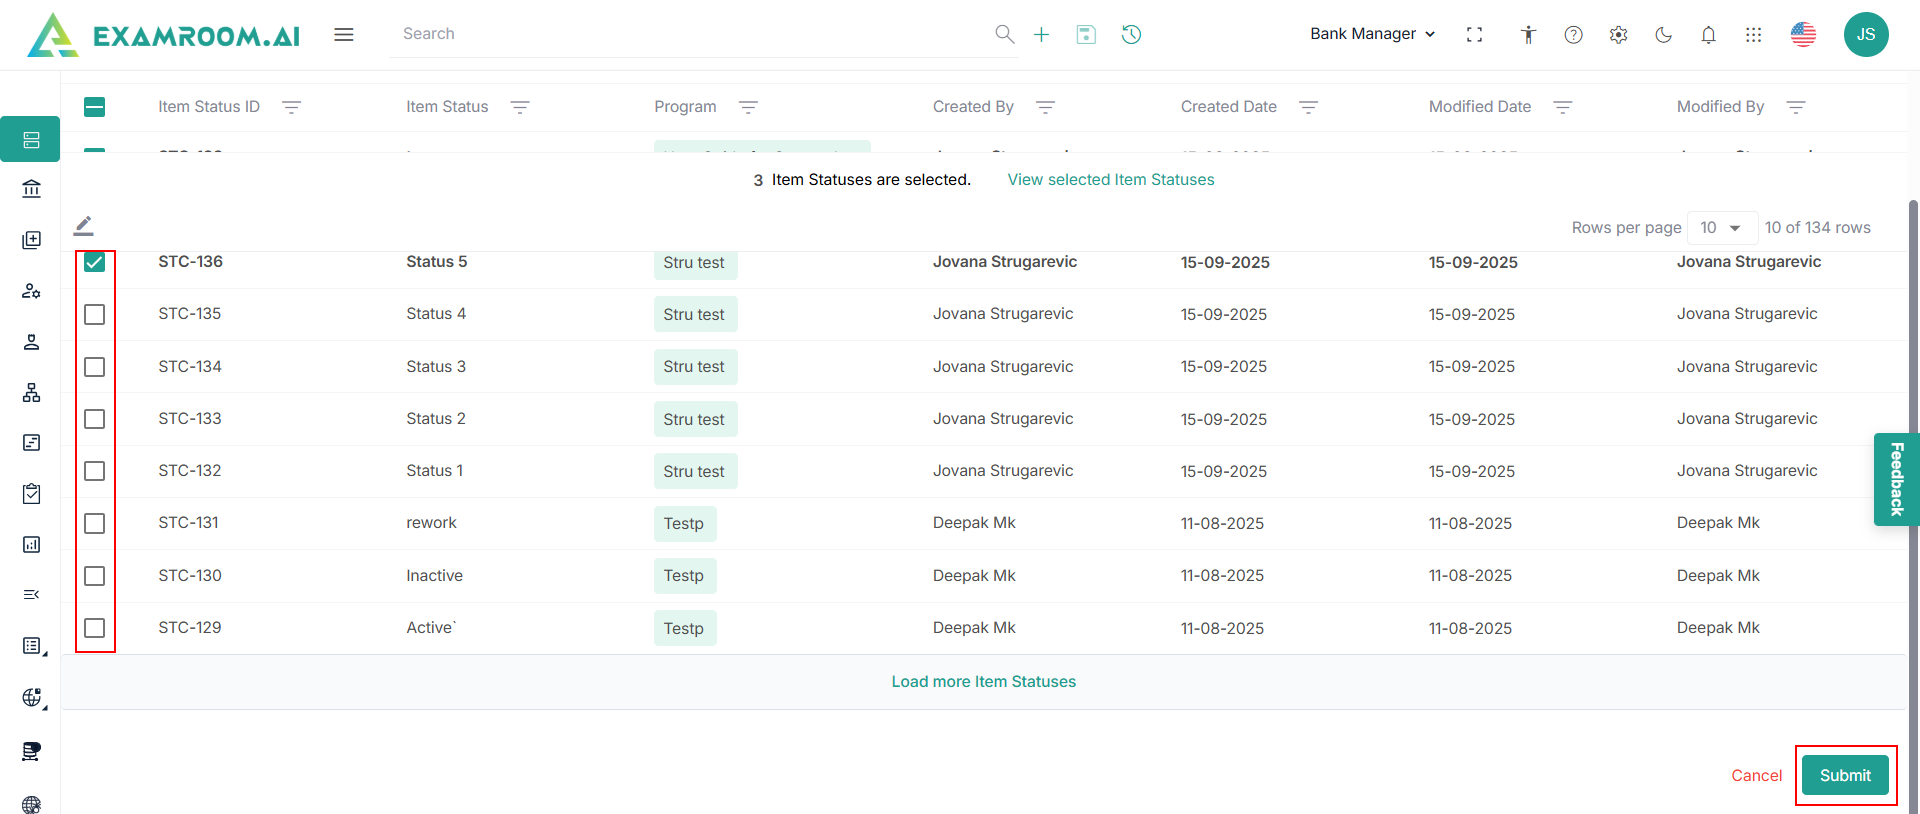
Task: Click the STC-135 ID cell
Action: coord(190,314)
